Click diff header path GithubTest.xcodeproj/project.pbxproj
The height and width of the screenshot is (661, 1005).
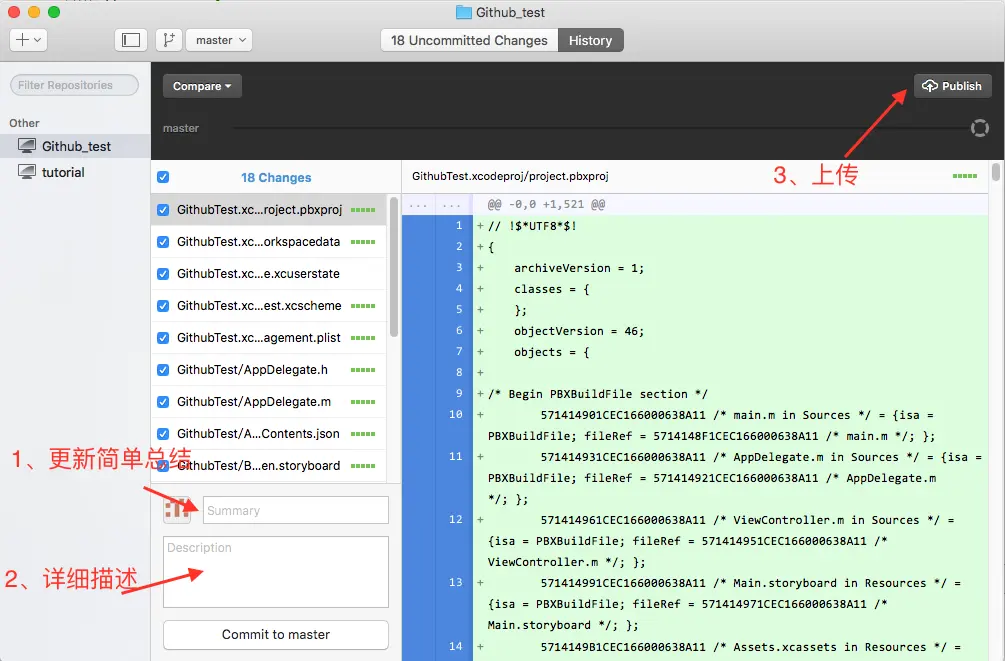[x=510, y=176]
